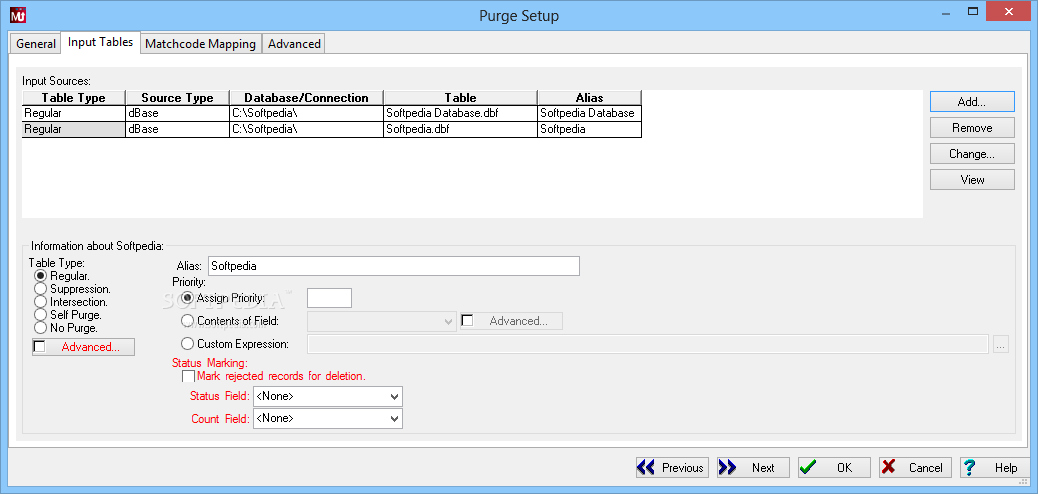Go back with the Previous button
1038x494 pixels.
[672, 468]
